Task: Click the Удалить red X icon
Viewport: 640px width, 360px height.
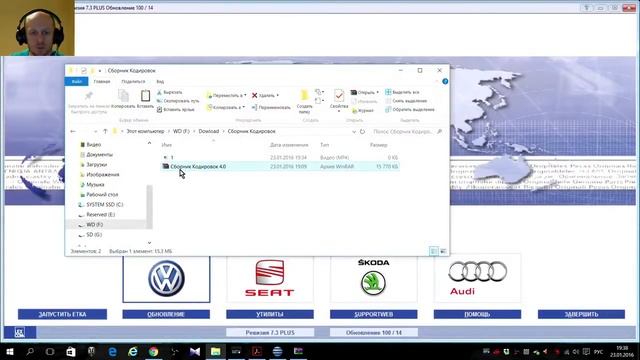Action: point(255,96)
